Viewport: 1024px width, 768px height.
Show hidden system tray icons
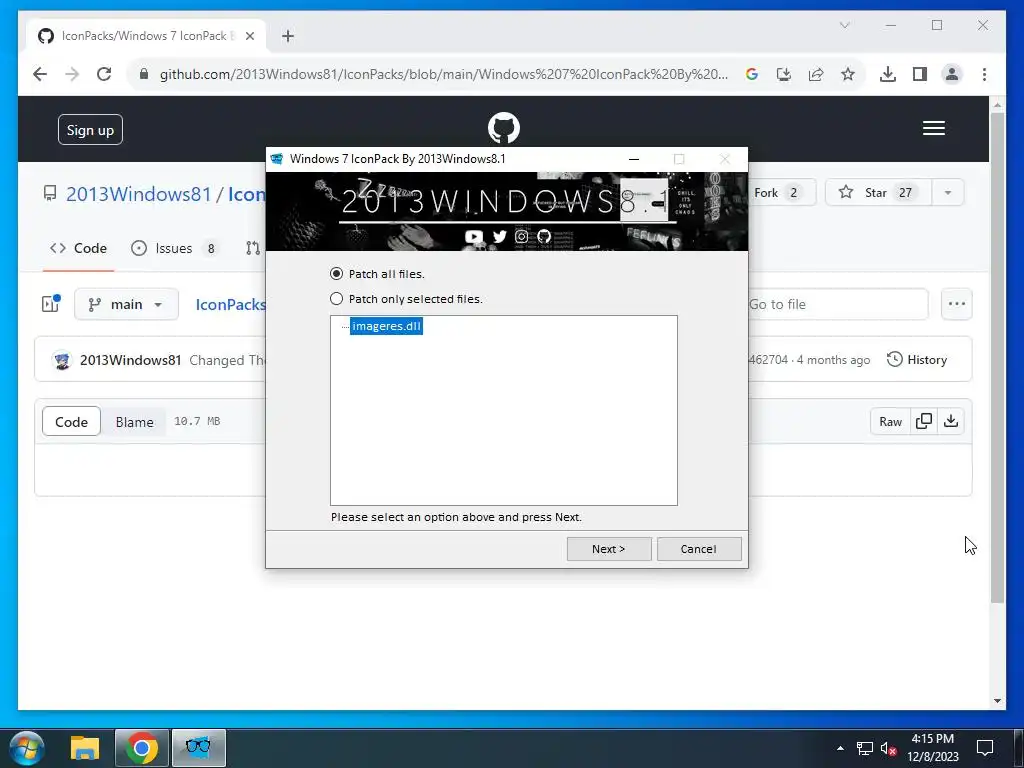click(x=840, y=748)
